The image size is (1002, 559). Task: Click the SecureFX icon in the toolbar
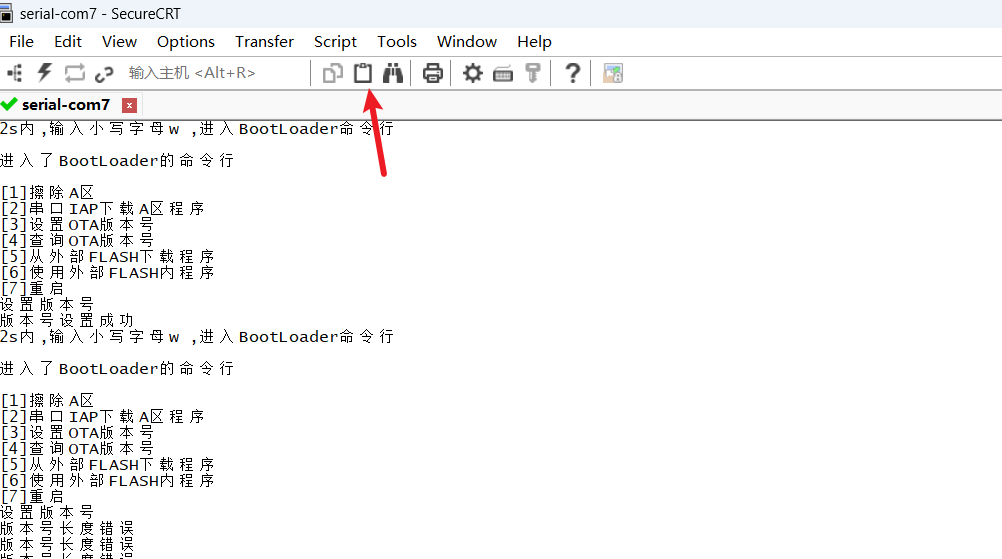613,73
